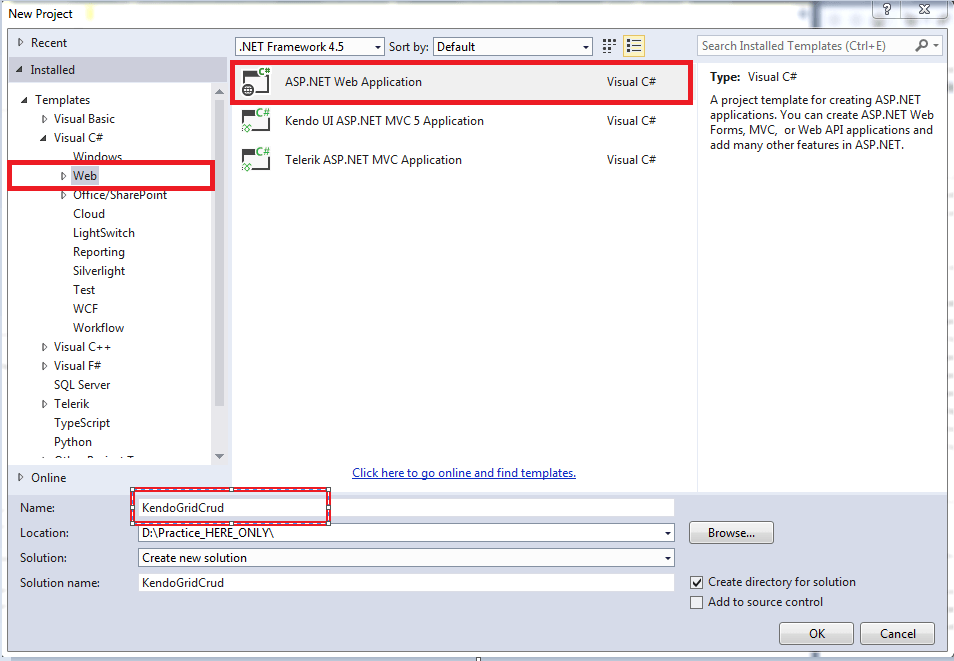Expand the Telerik tree node
The width and height of the screenshot is (954, 661).
(x=44, y=404)
